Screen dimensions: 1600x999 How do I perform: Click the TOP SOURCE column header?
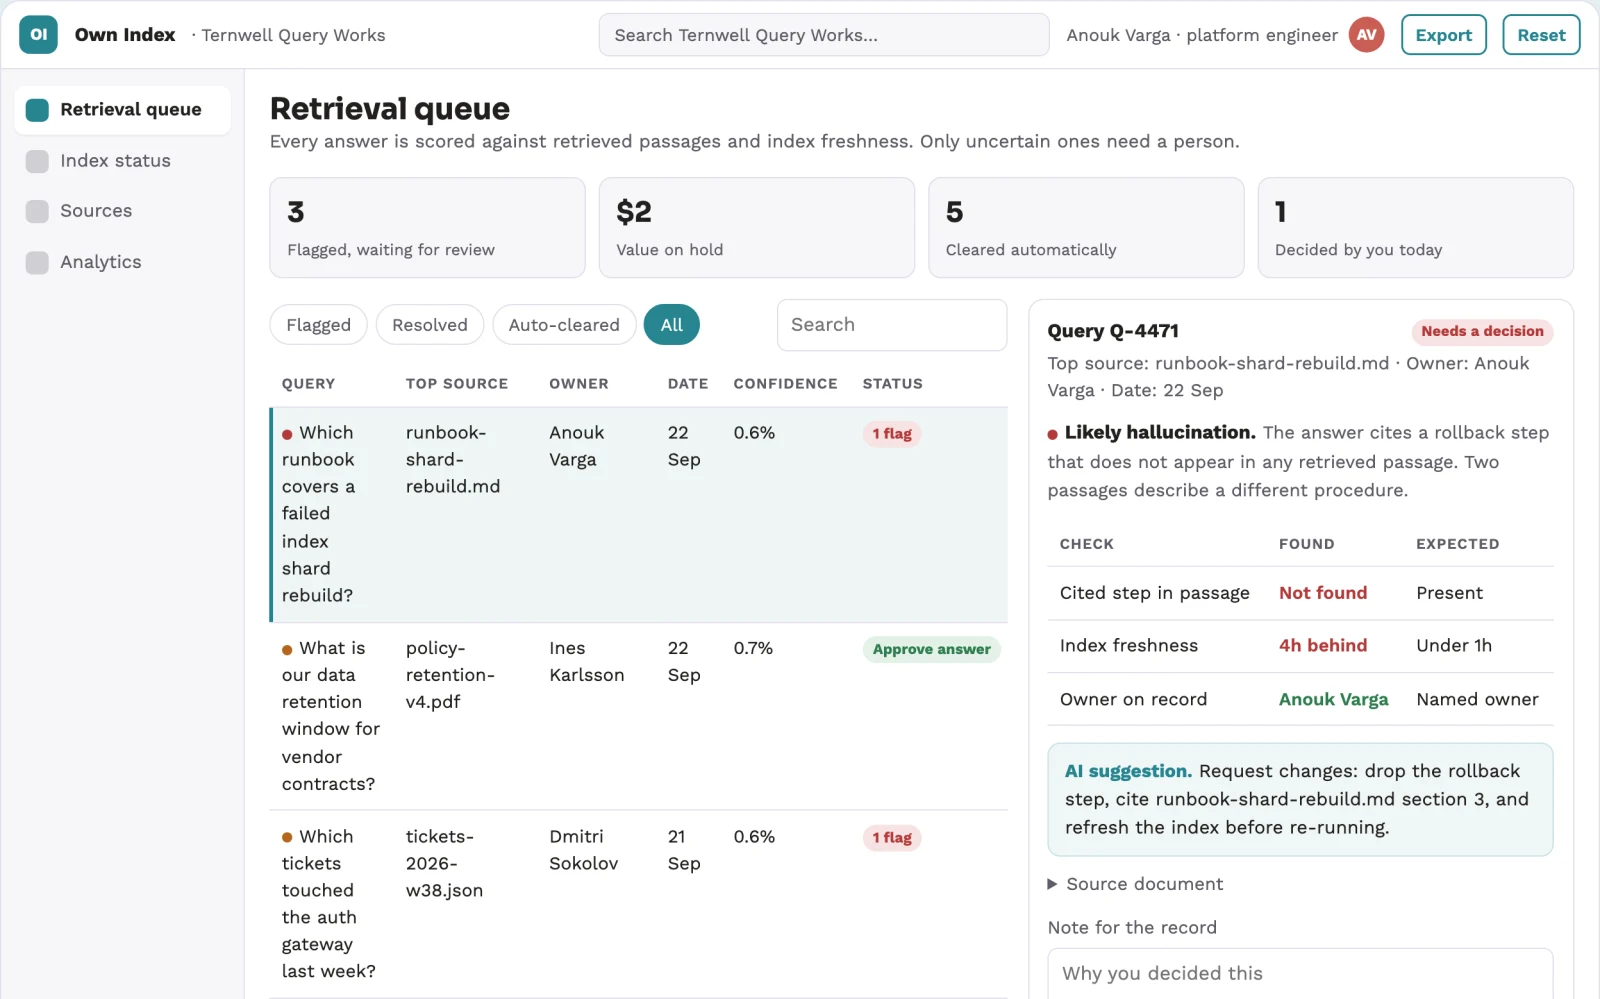pos(457,384)
